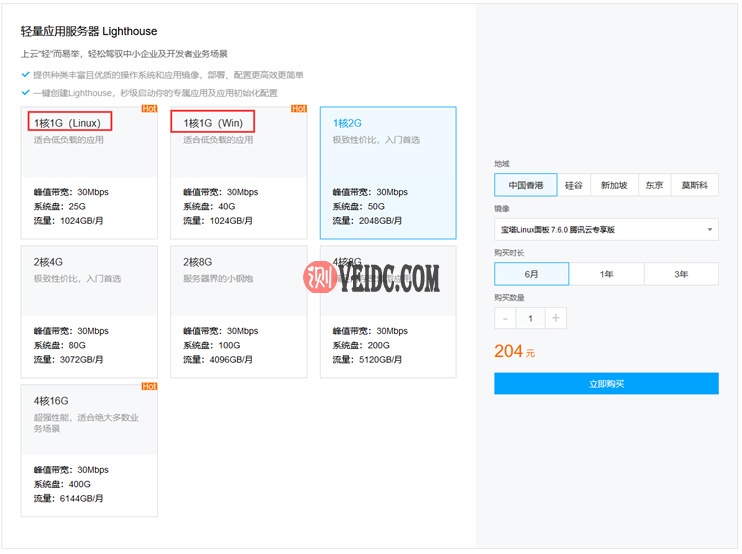Click the 轻量应用服务器 Lighthouse heading
Viewport: 742px width, 554px height.
[x=89, y=31]
